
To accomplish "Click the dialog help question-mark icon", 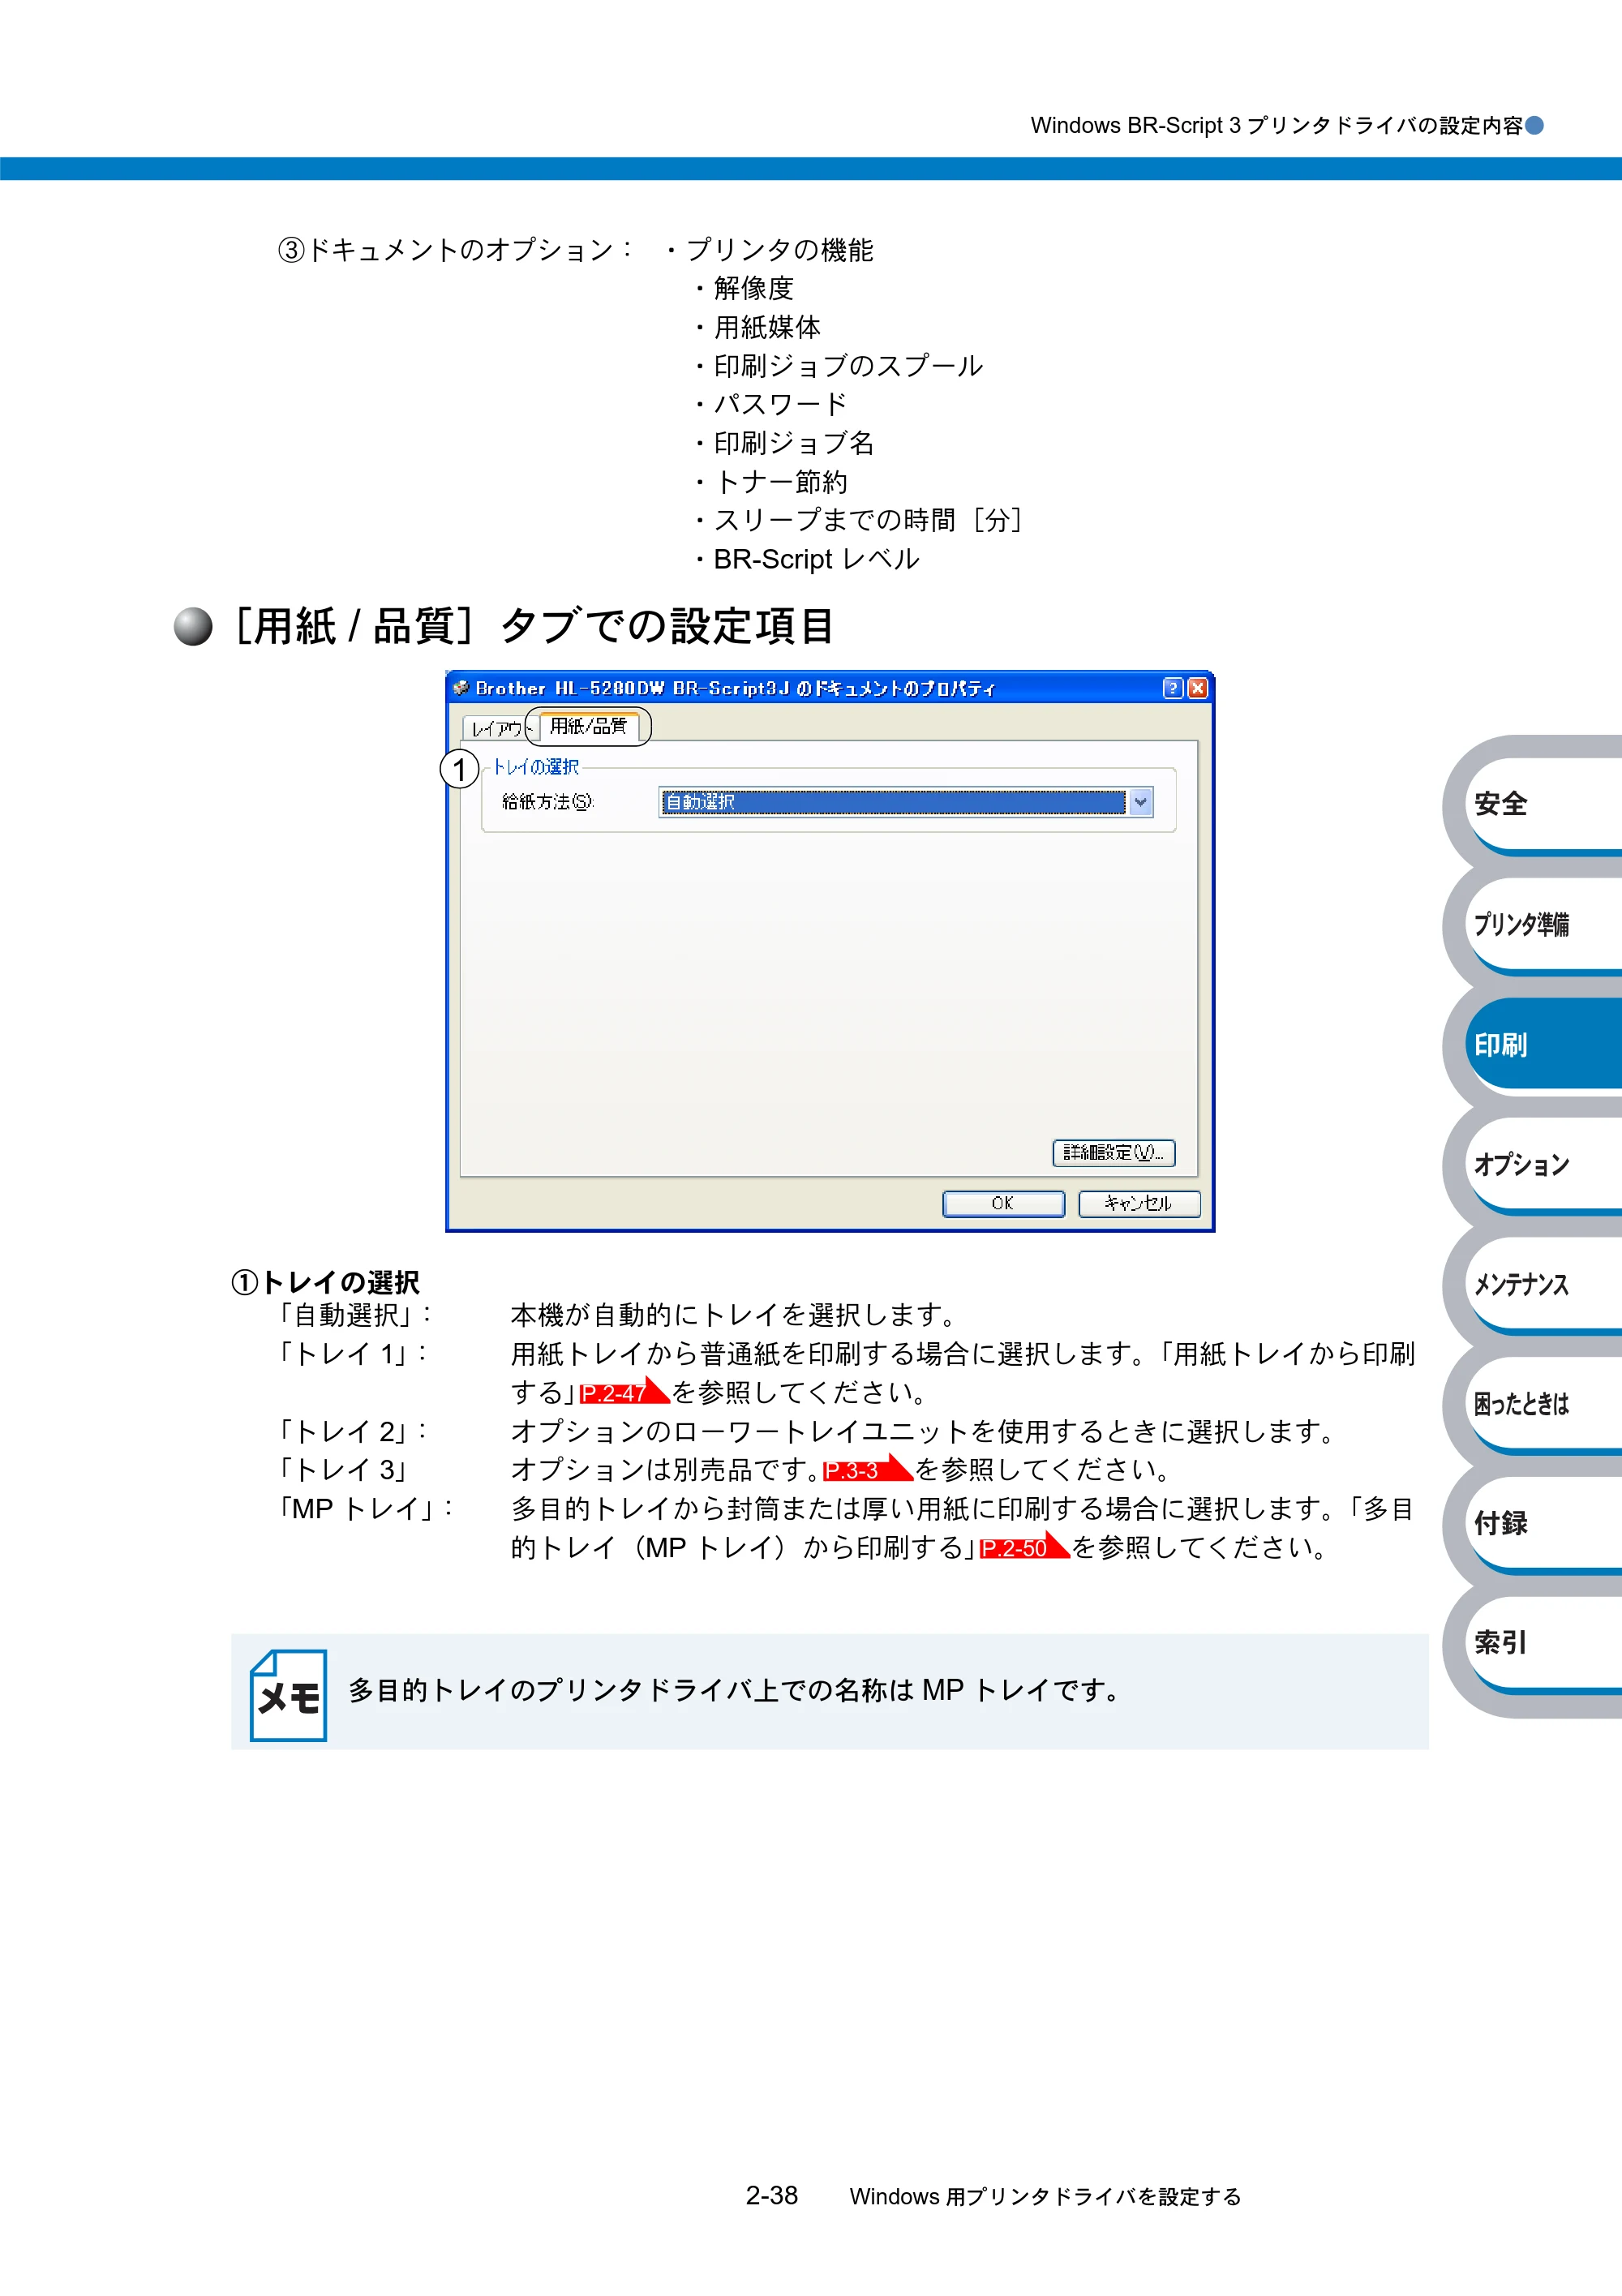I will coord(1173,688).
